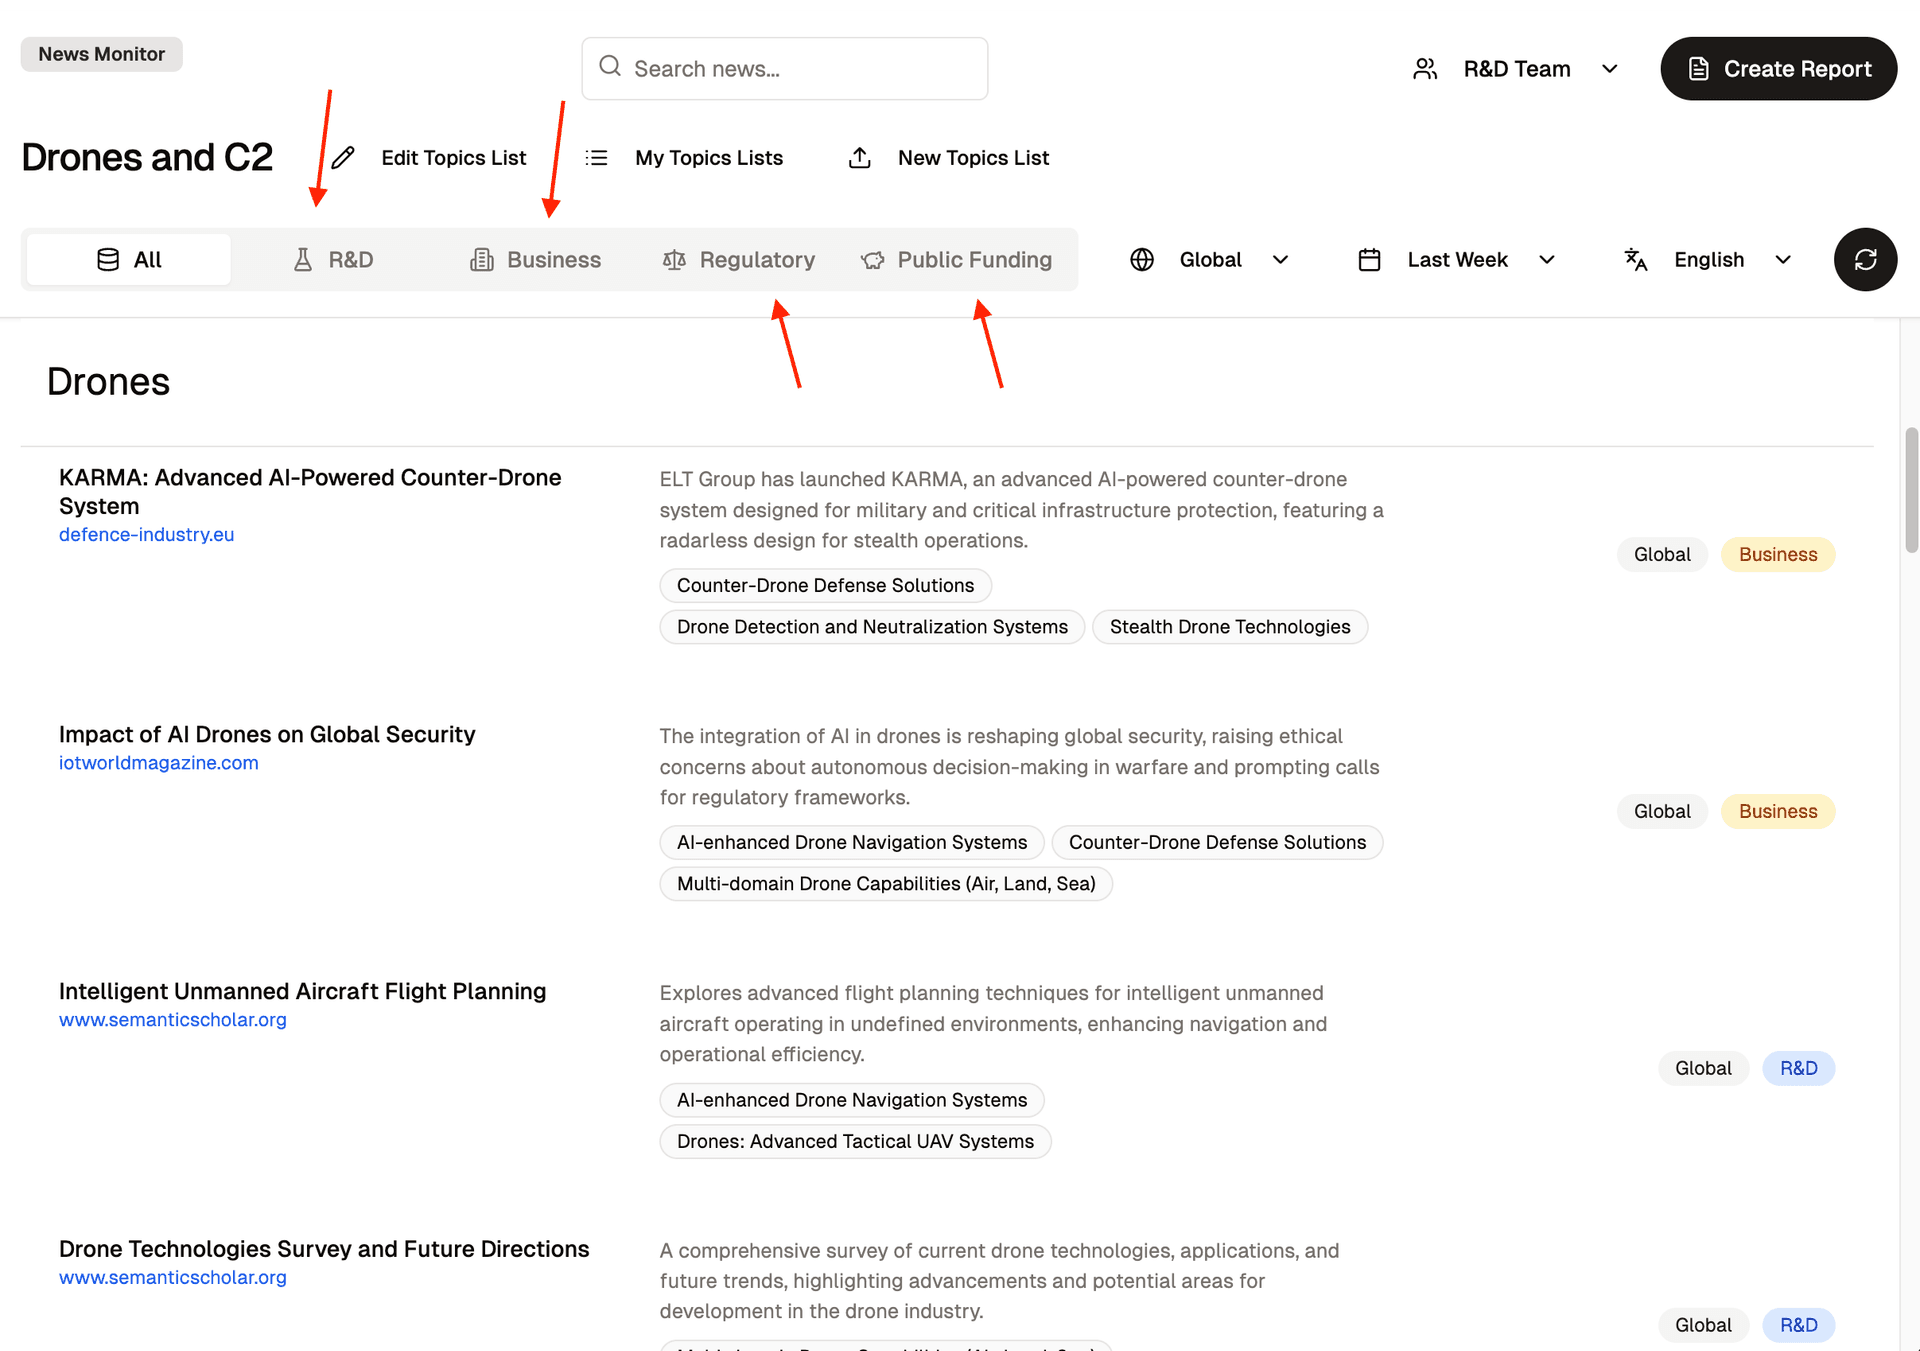The width and height of the screenshot is (1920, 1351).
Task: Click the pencil icon for Edit Topics List
Action: pos(343,158)
